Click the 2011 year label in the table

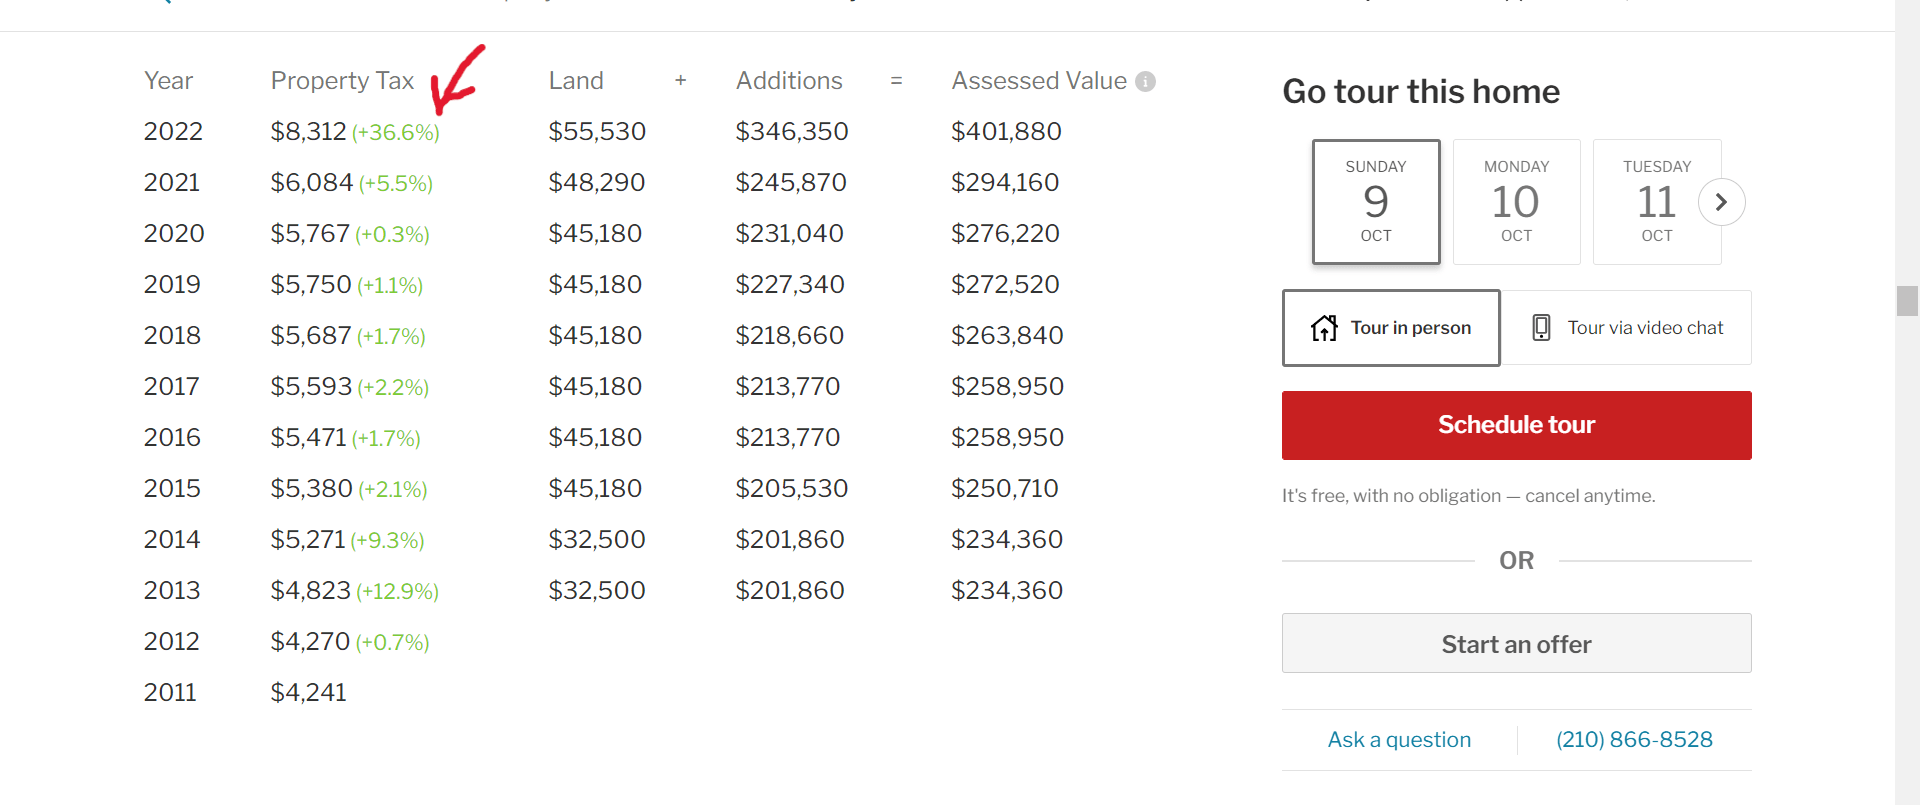[171, 691]
